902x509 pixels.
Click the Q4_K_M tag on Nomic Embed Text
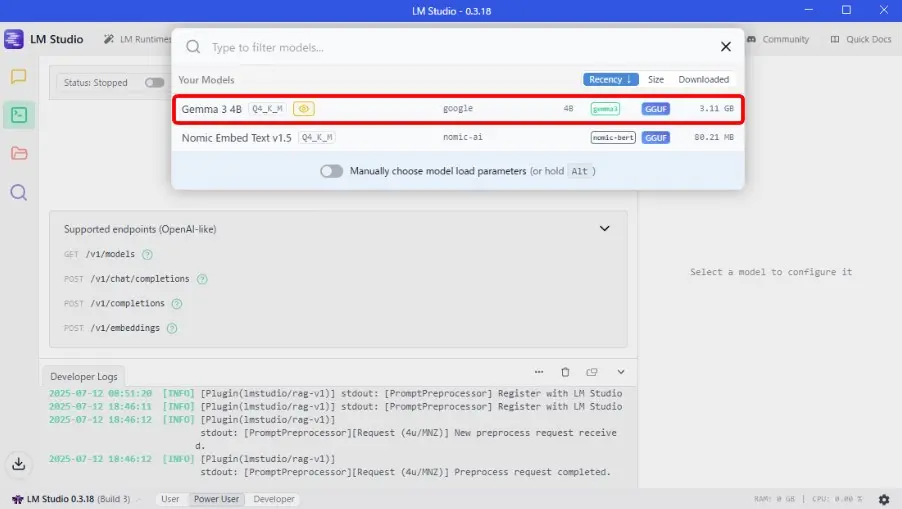click(317, 137)
